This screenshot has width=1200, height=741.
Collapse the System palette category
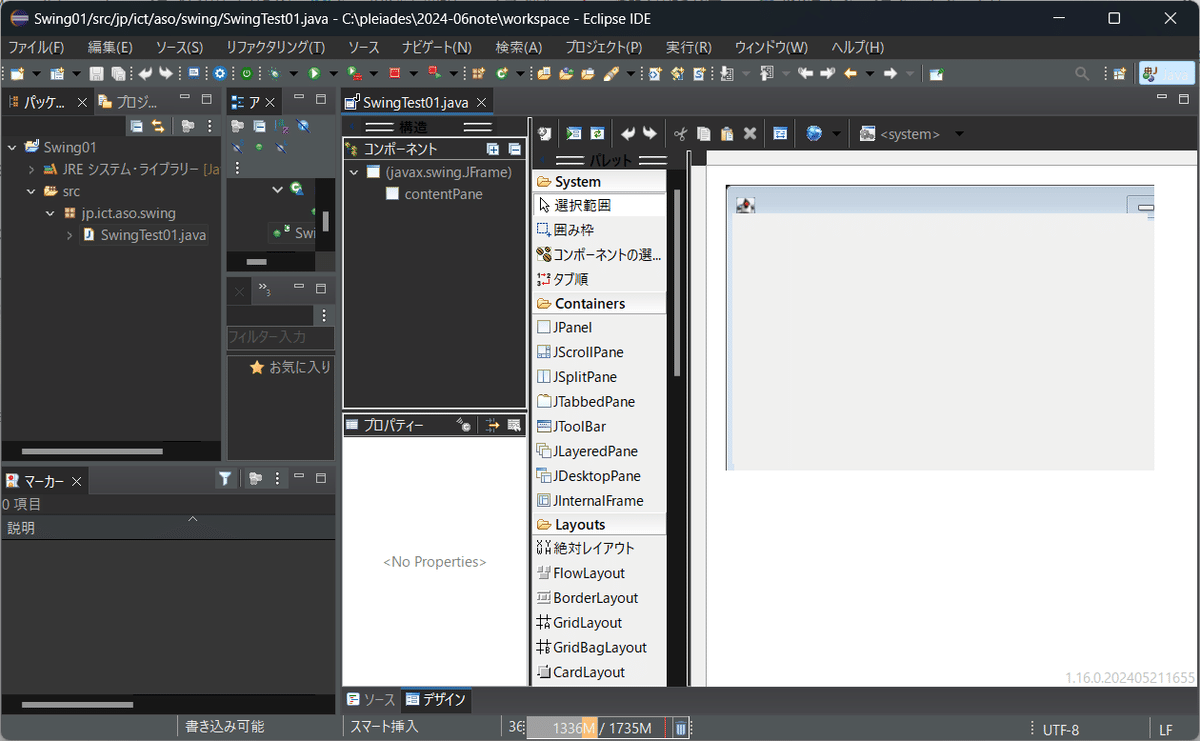tap(600, 181)
